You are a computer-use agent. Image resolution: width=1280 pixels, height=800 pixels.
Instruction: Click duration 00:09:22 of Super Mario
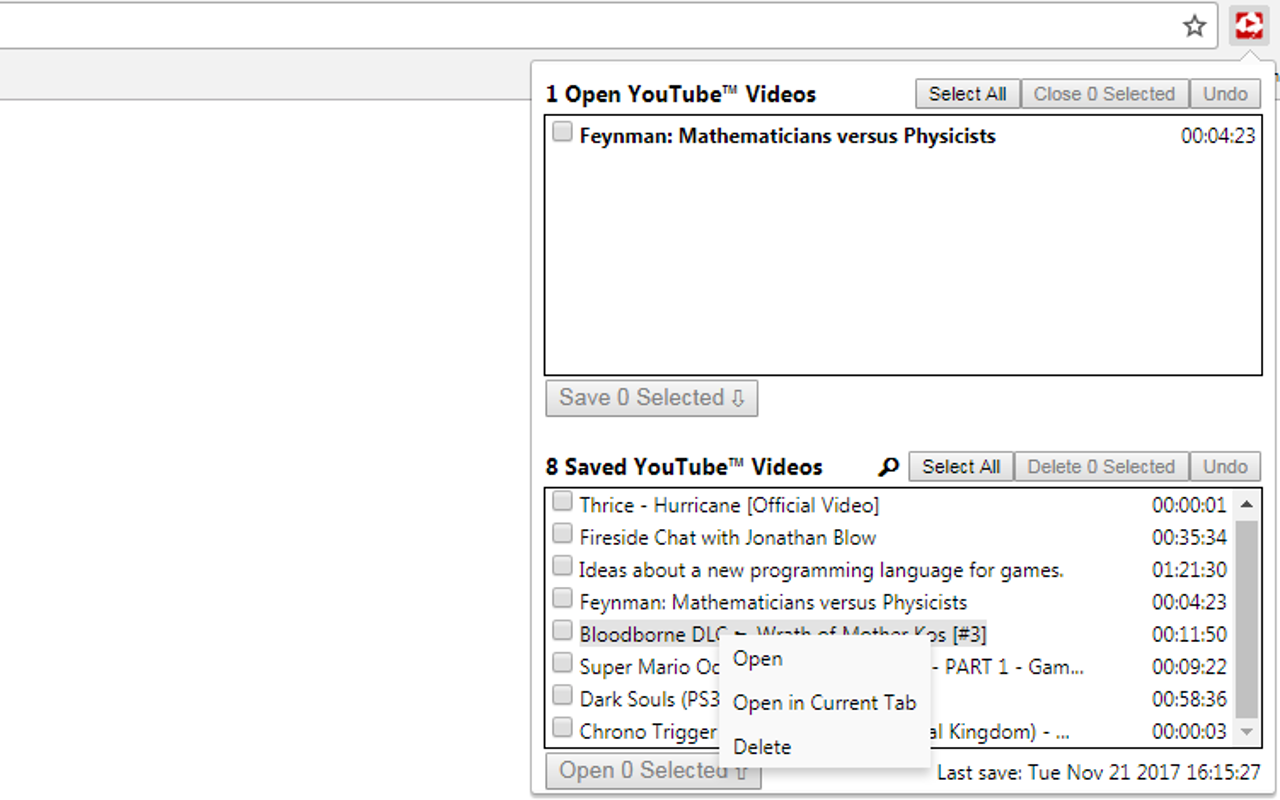point(1189,666)
